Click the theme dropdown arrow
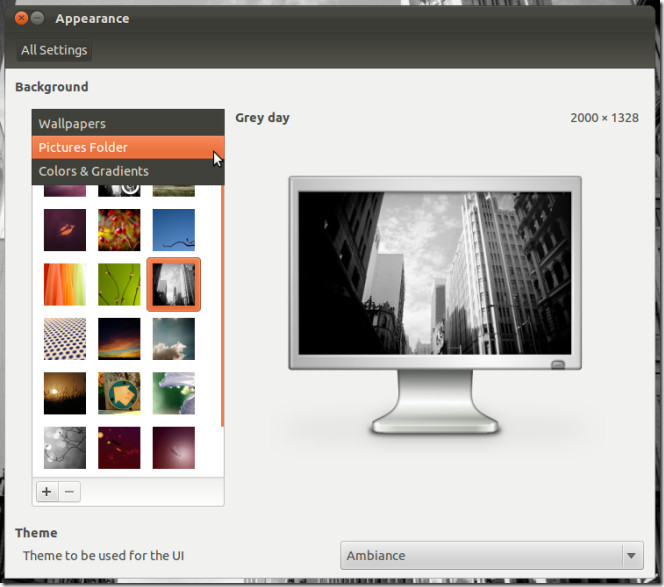 tap(631, 555)
